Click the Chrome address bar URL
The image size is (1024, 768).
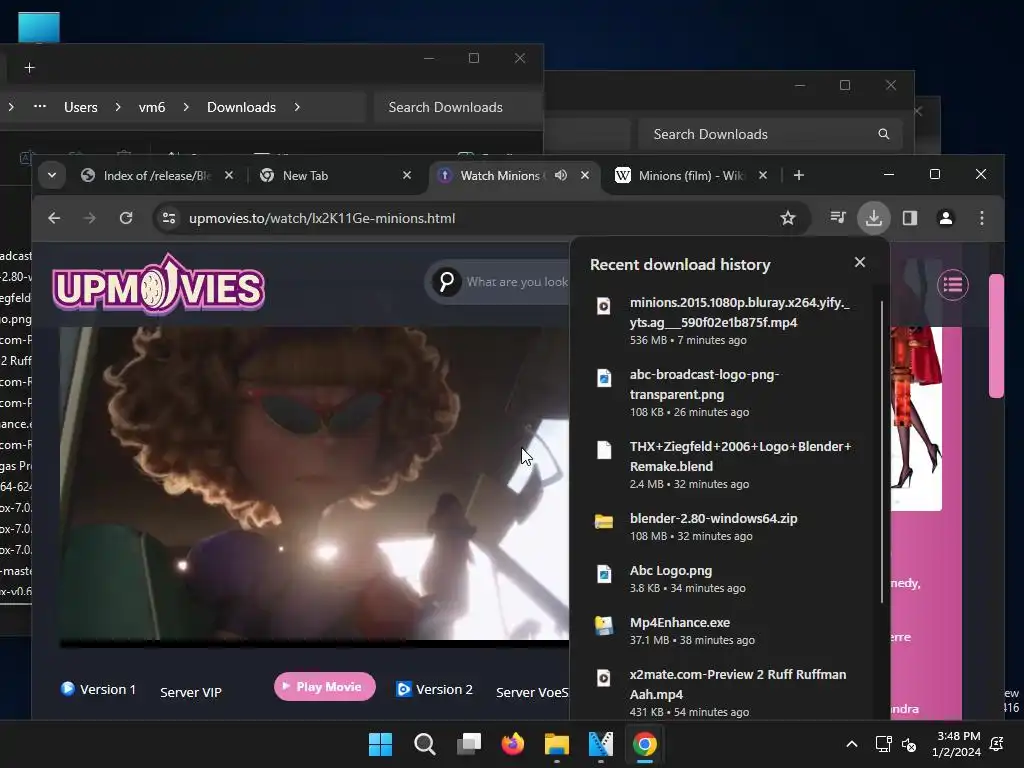[322, 218]
